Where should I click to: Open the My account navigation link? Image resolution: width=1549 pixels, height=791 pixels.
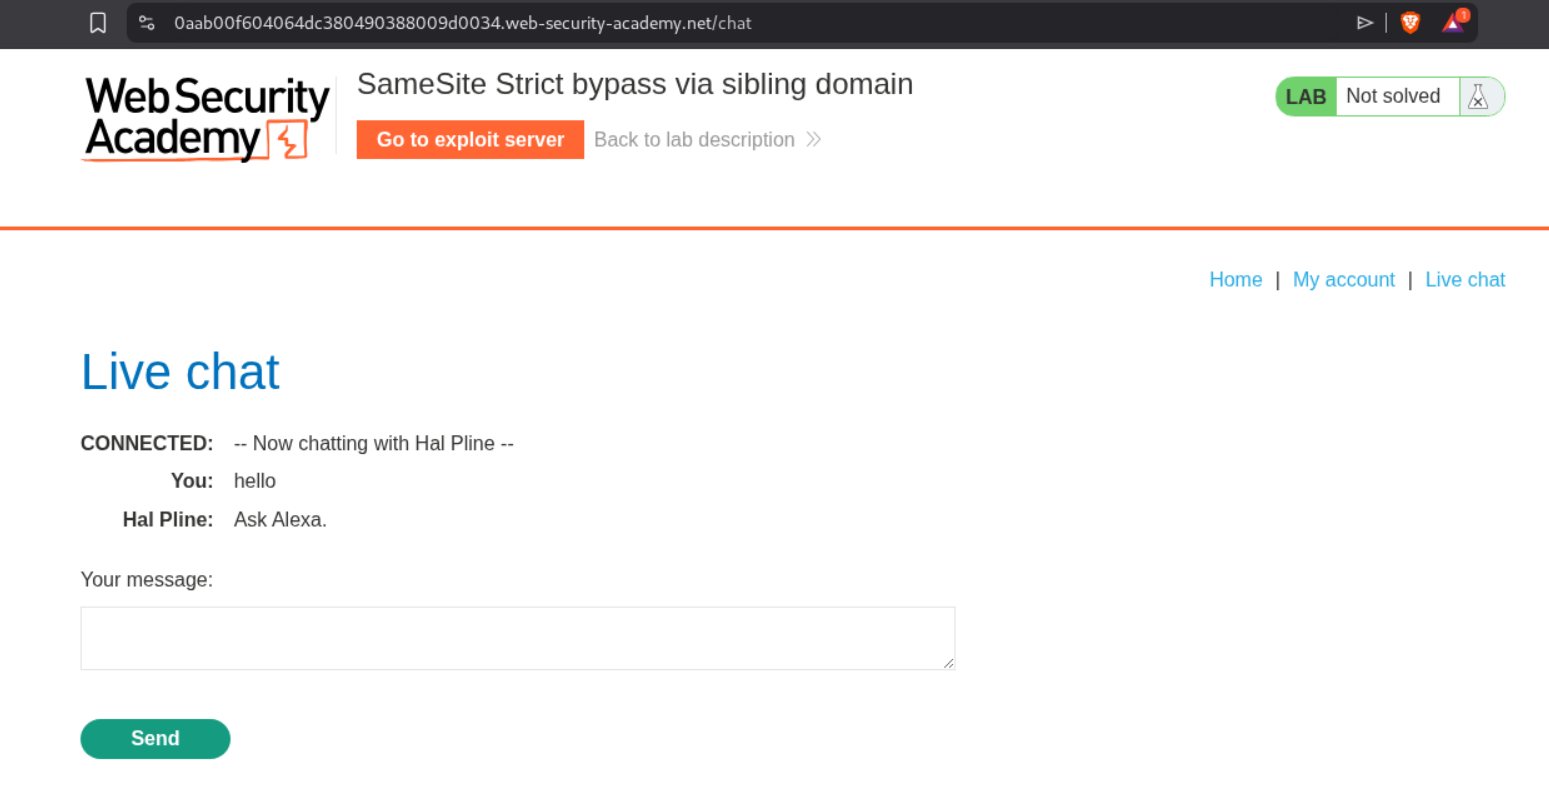[1343, 280]
